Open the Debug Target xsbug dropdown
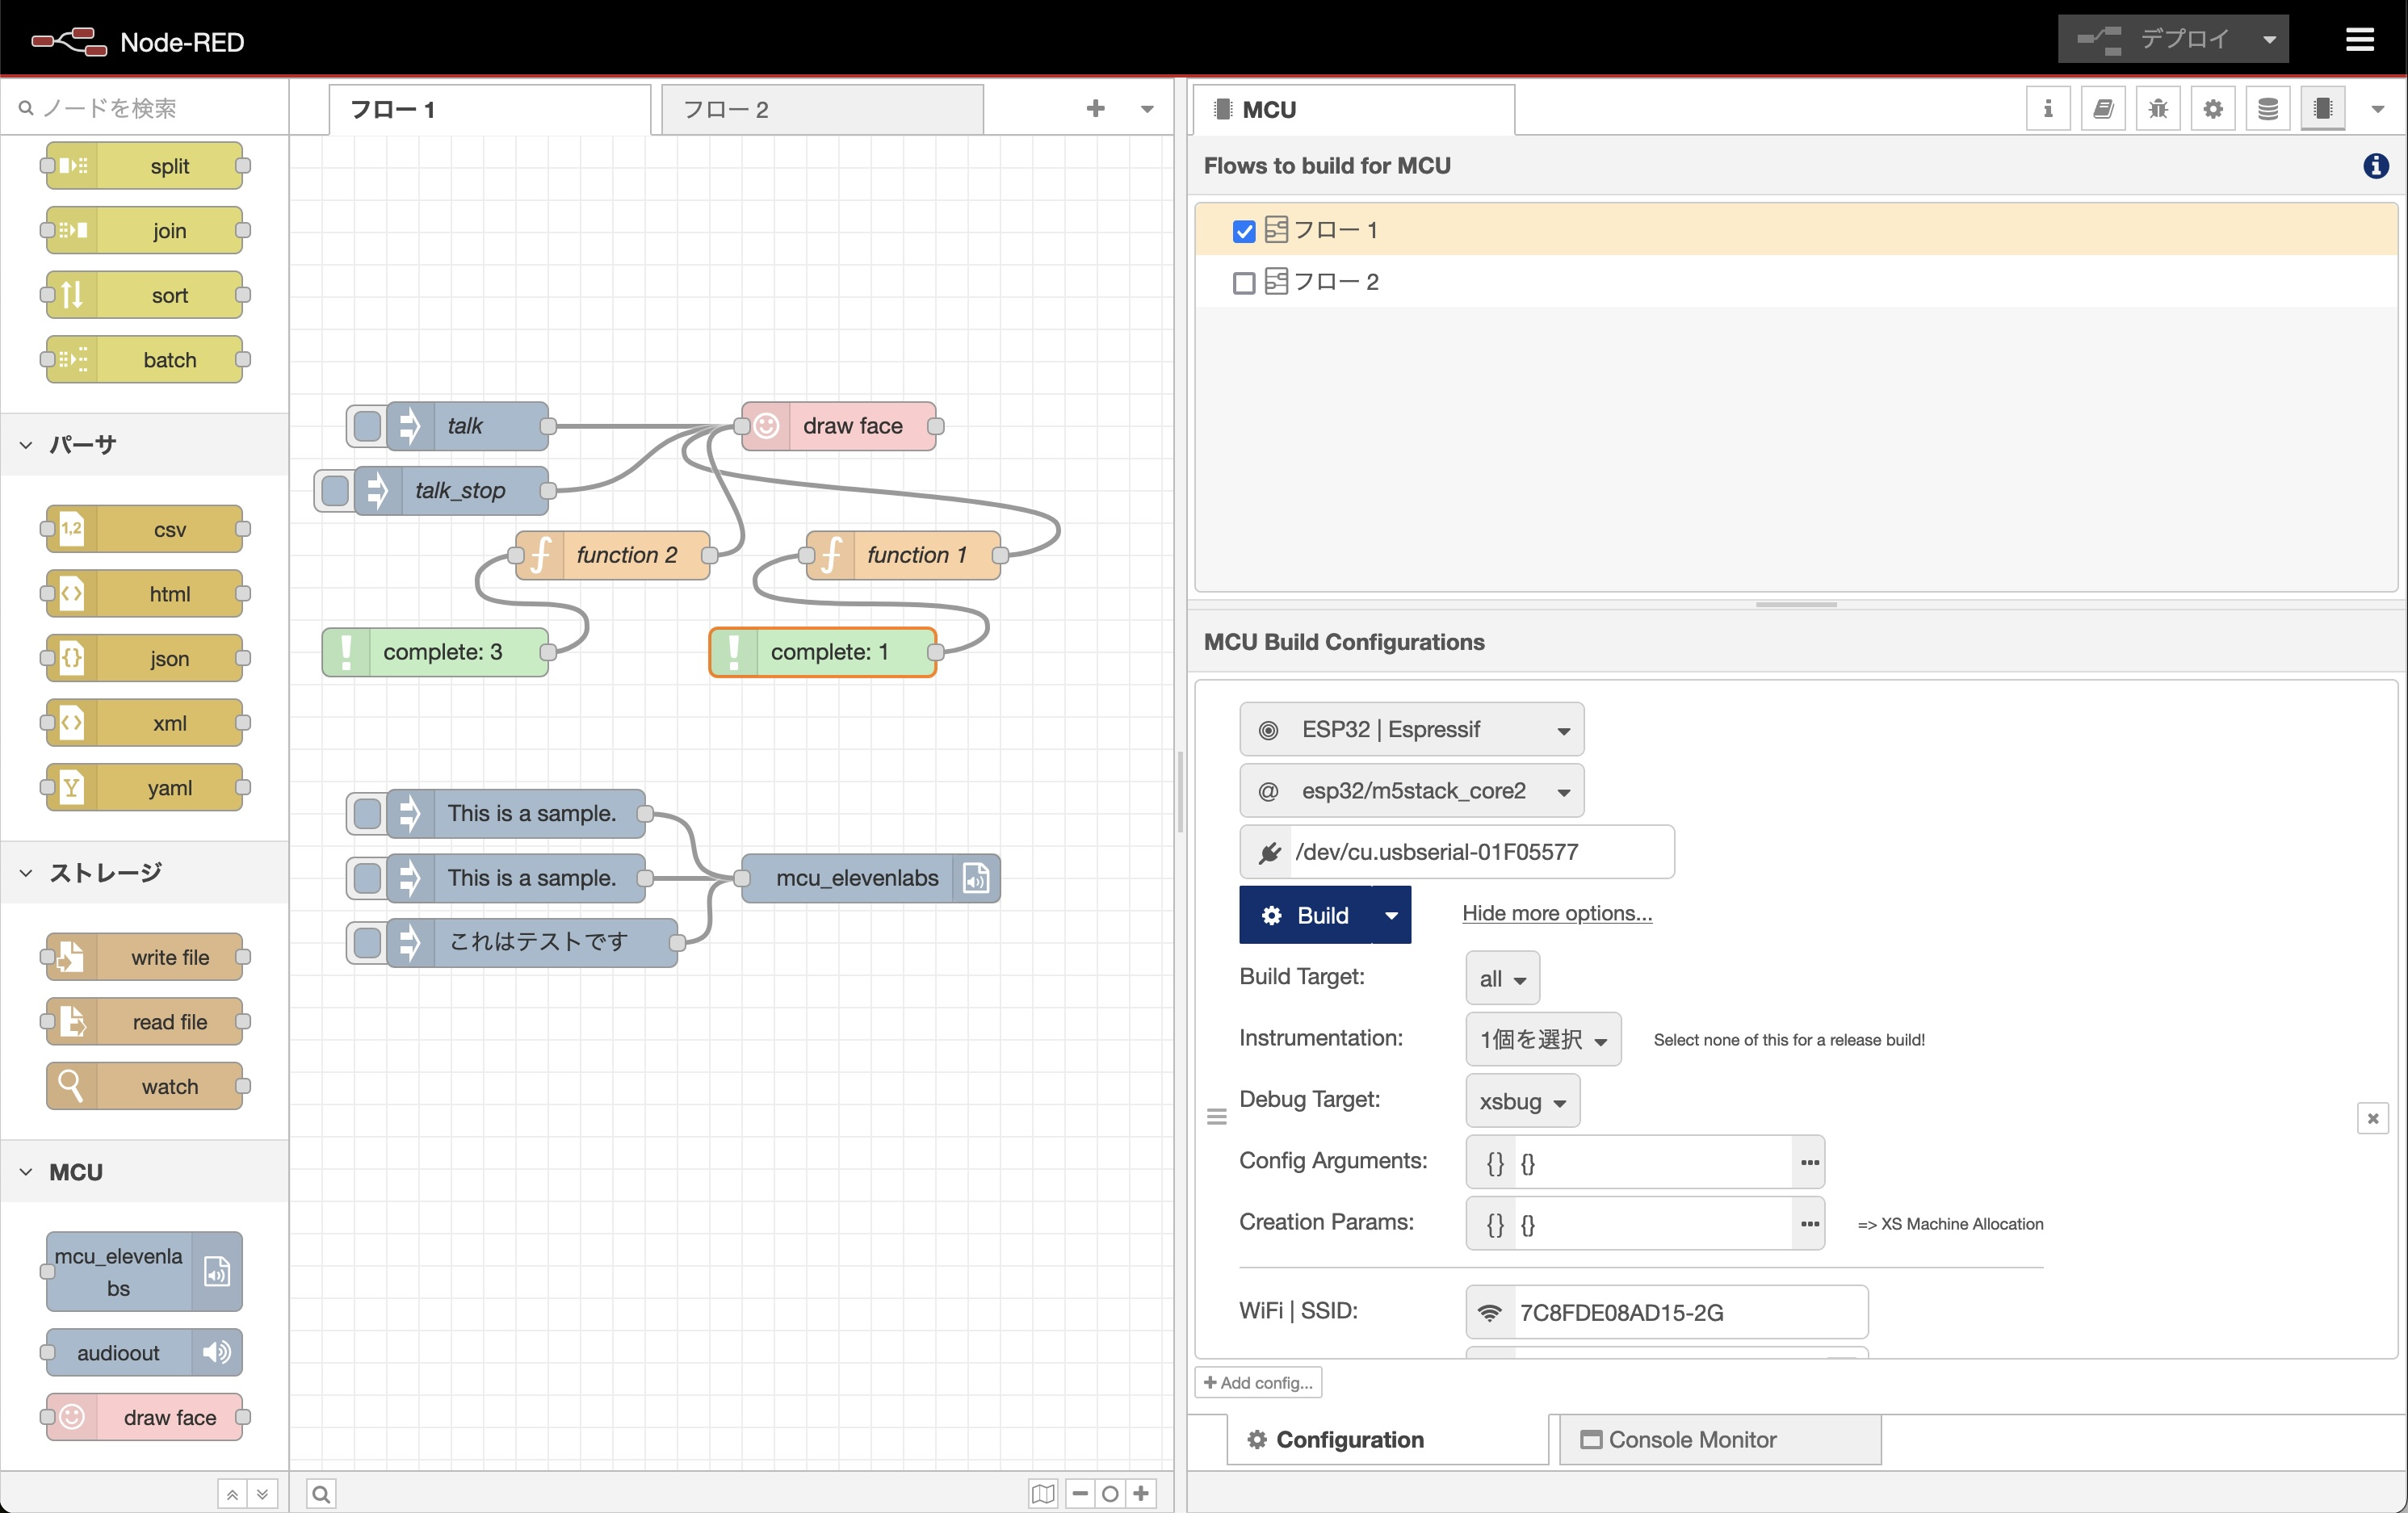2408x1513 pixels. coord(1521,1101)
